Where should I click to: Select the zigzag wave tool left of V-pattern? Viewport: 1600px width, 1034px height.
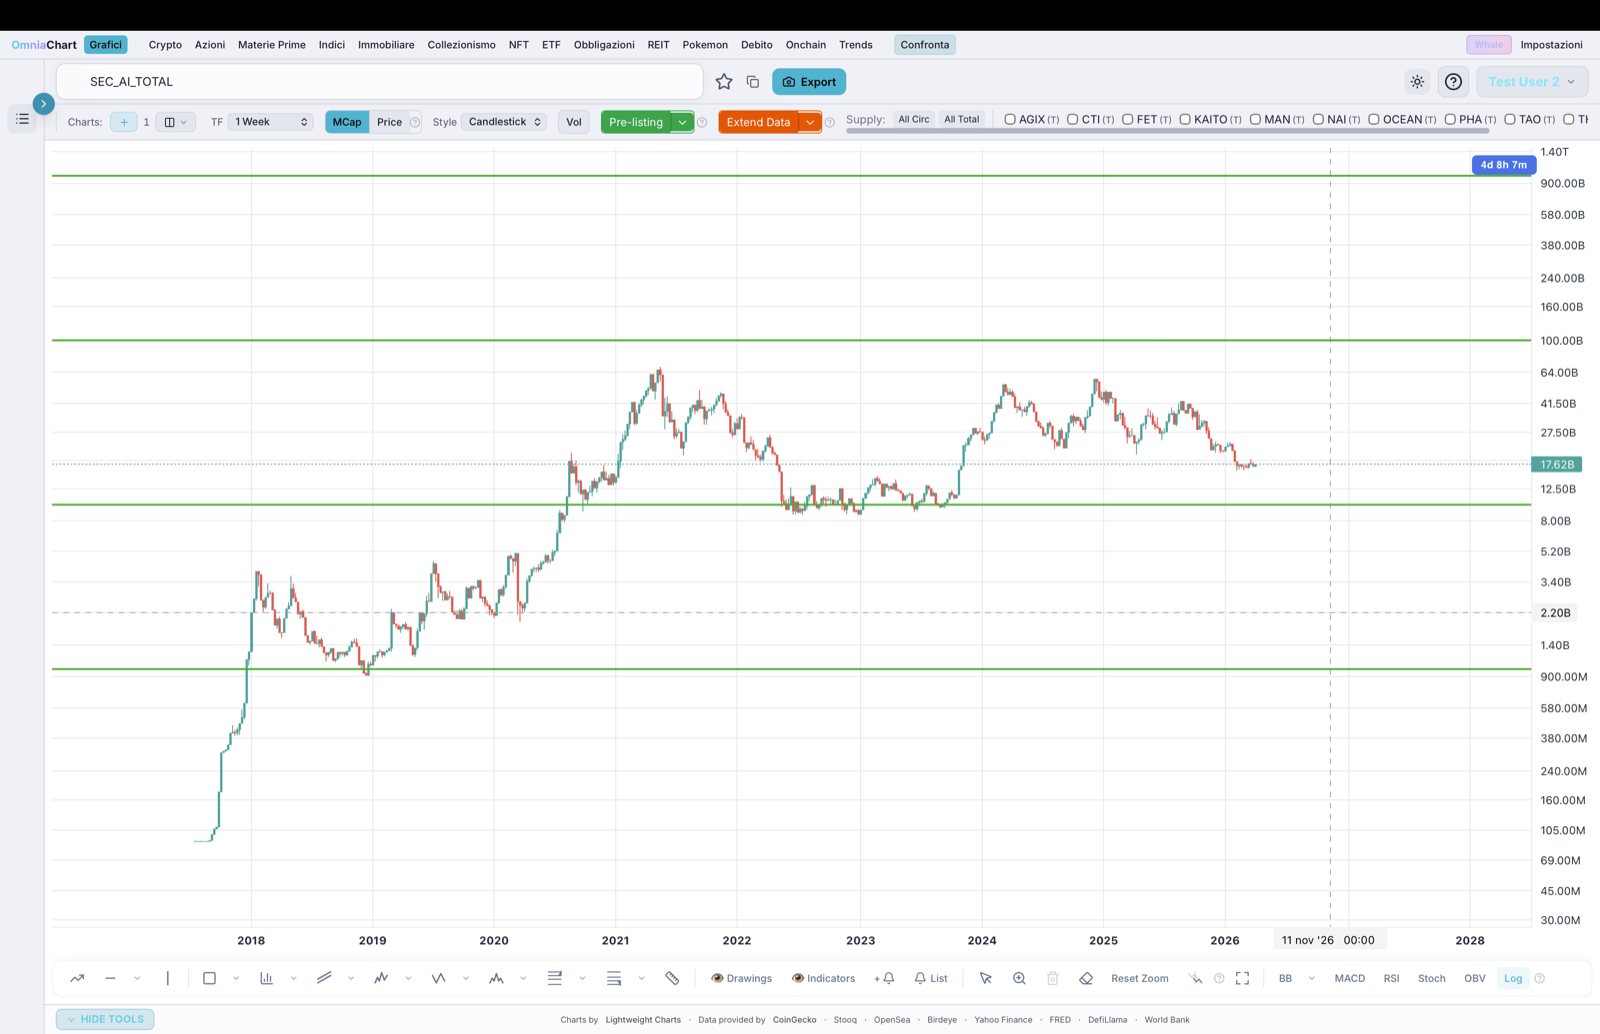(381, 978)
